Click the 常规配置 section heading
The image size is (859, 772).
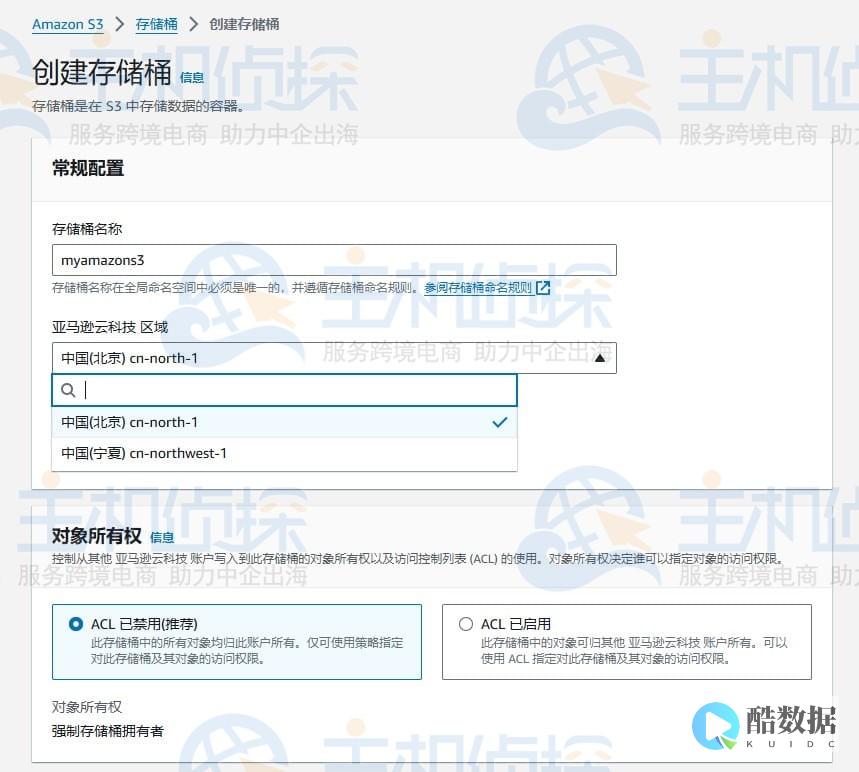point(88,168)
